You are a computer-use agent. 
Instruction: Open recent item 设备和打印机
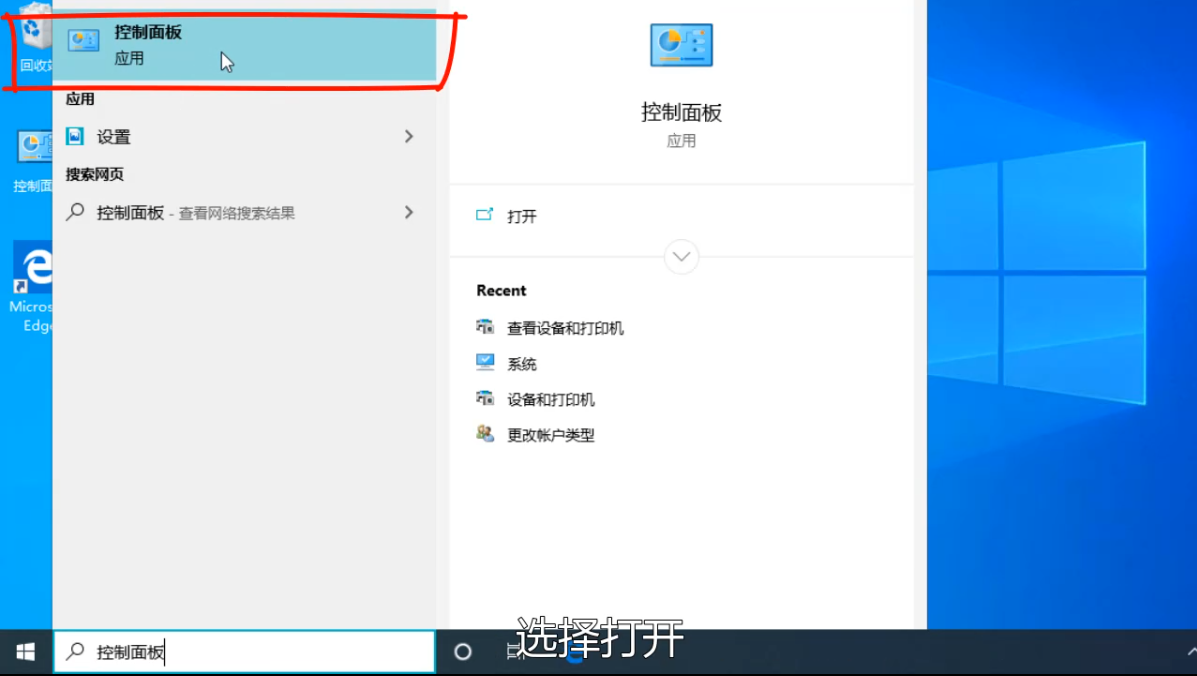[550, 400]
